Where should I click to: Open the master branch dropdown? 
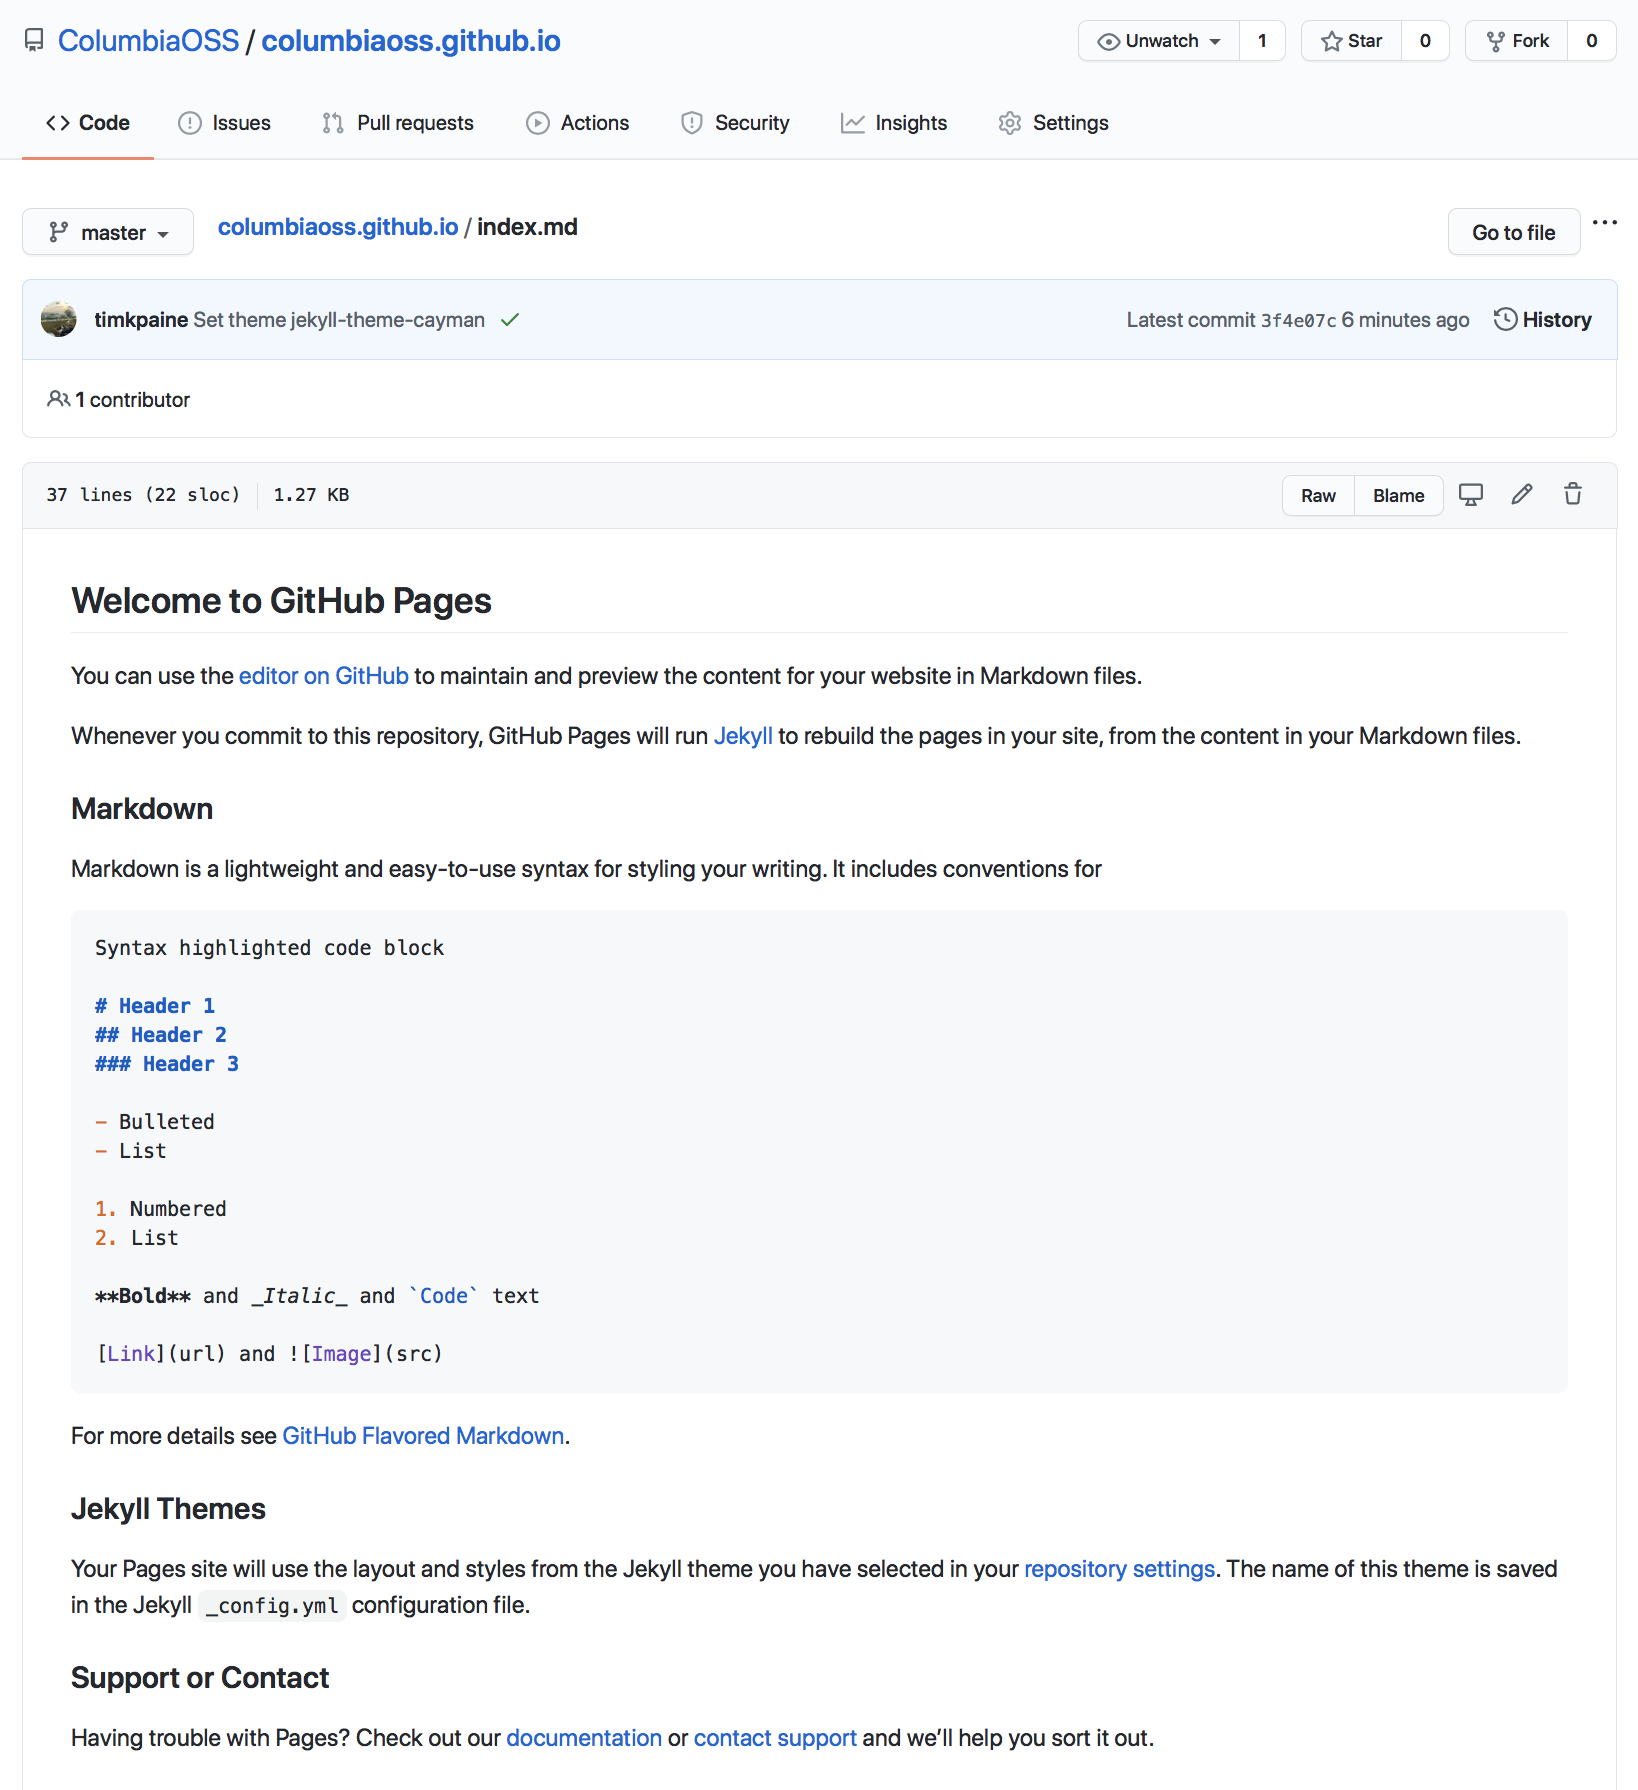pyautogui.click(x=108, y=232)
